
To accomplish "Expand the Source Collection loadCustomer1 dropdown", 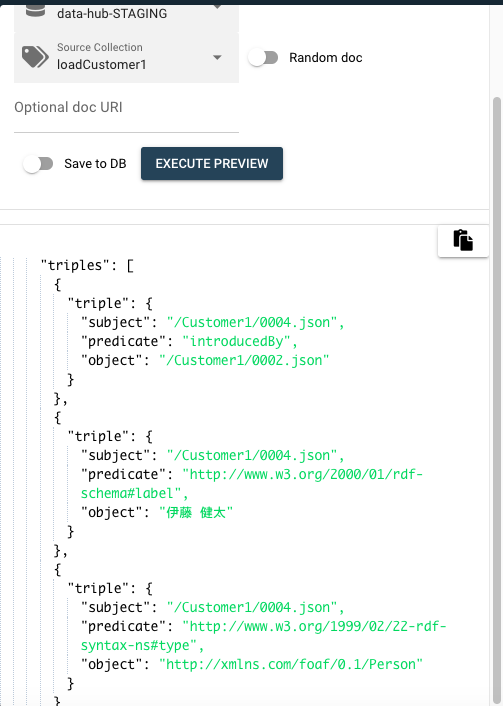I will pos(127,57).
